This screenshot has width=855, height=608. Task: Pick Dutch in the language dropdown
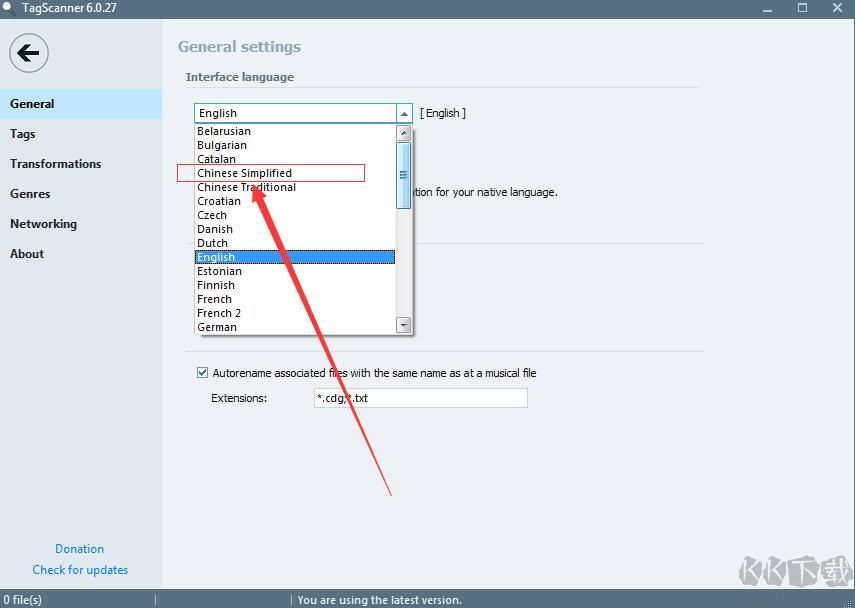click(x=295, y=243)
